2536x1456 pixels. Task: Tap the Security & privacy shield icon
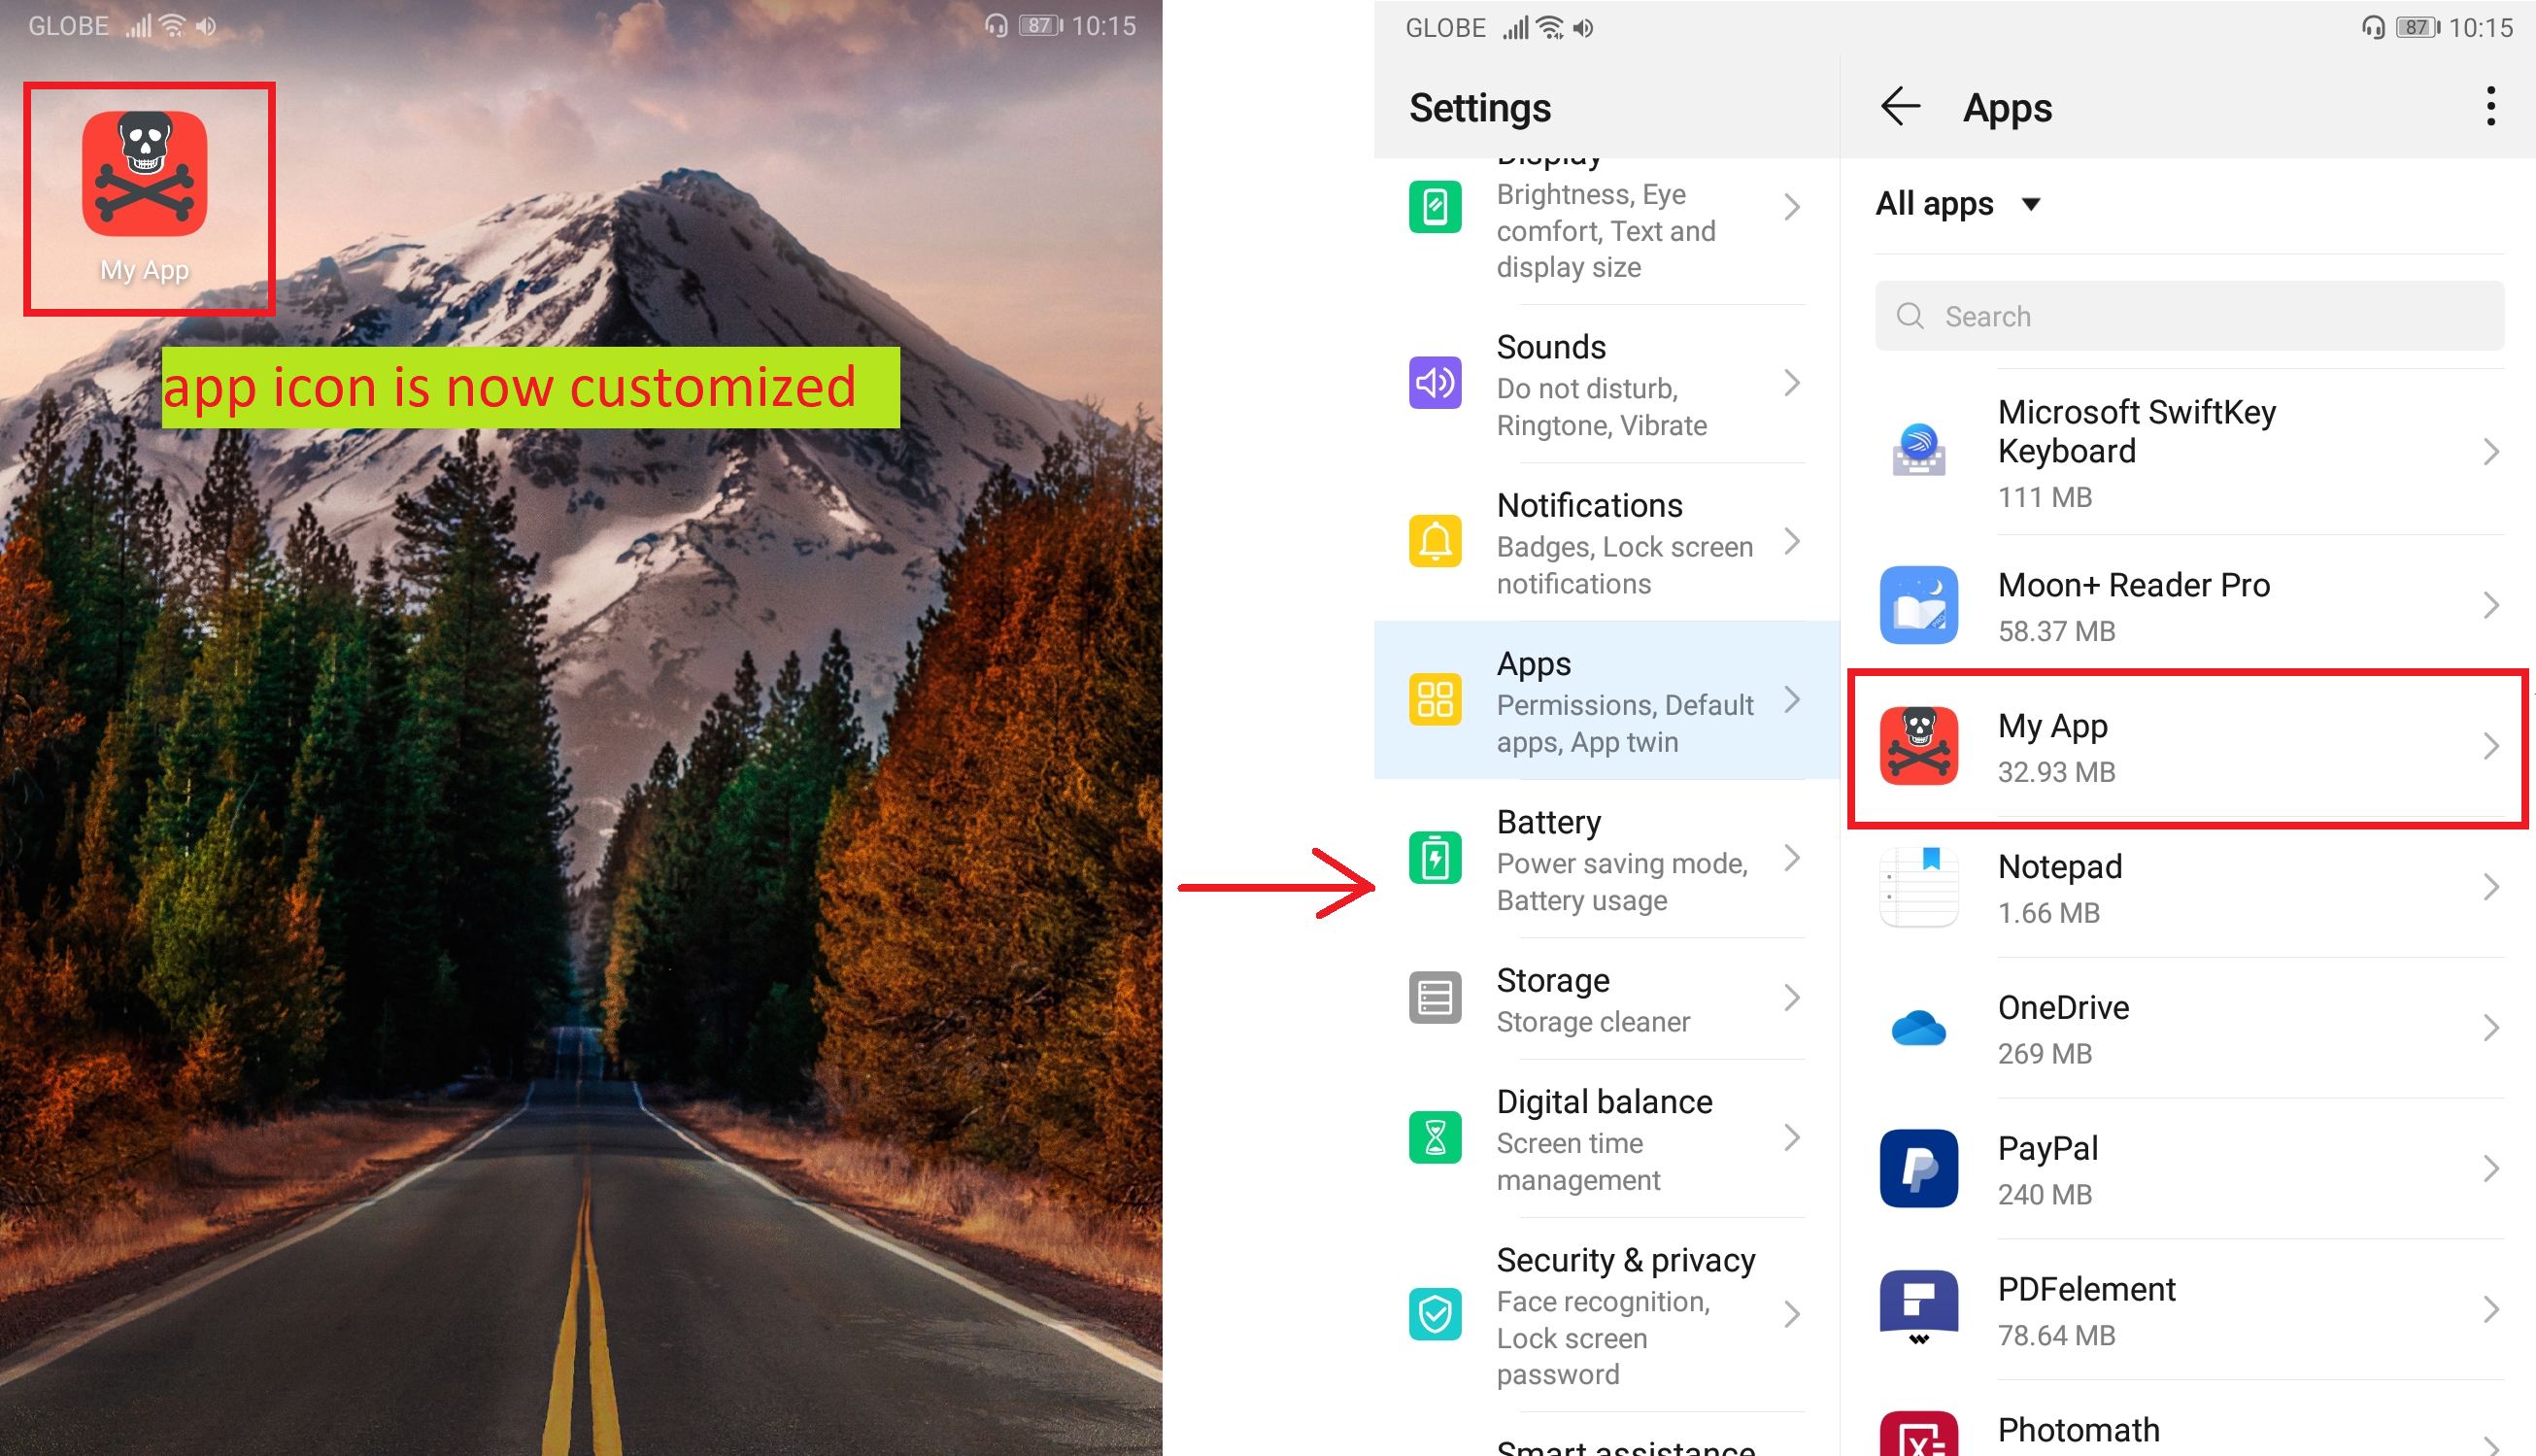[x=1434, y=1315]
